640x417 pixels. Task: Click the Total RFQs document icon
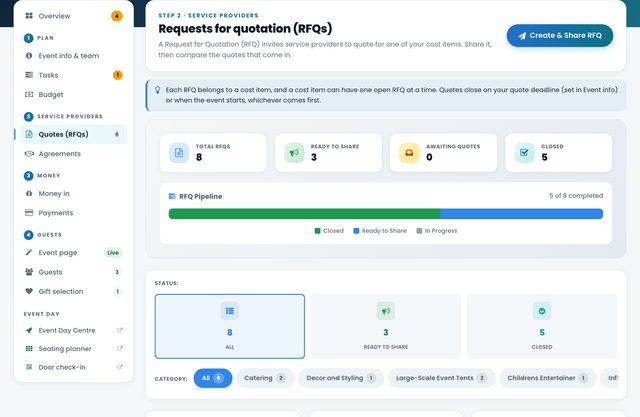click(179, 153)
